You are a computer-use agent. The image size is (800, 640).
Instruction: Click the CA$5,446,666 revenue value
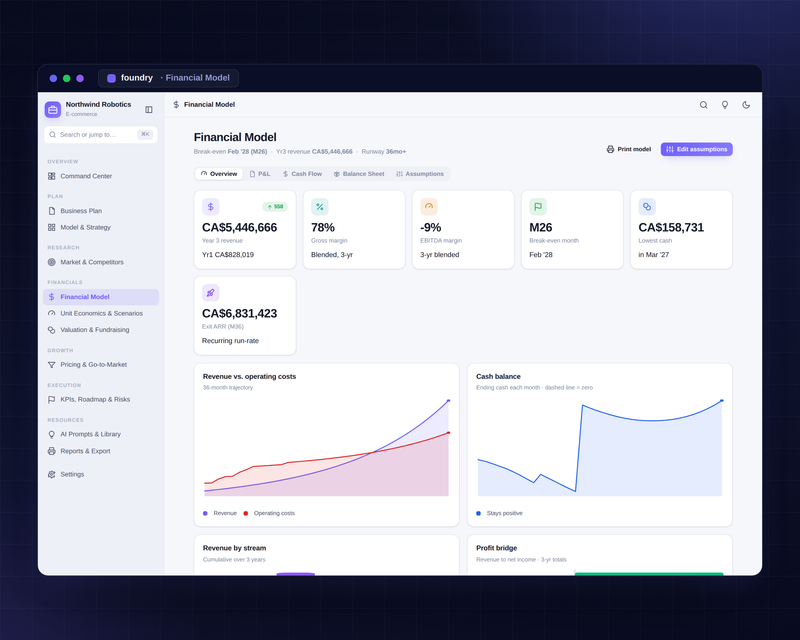(x=239, y=228)
